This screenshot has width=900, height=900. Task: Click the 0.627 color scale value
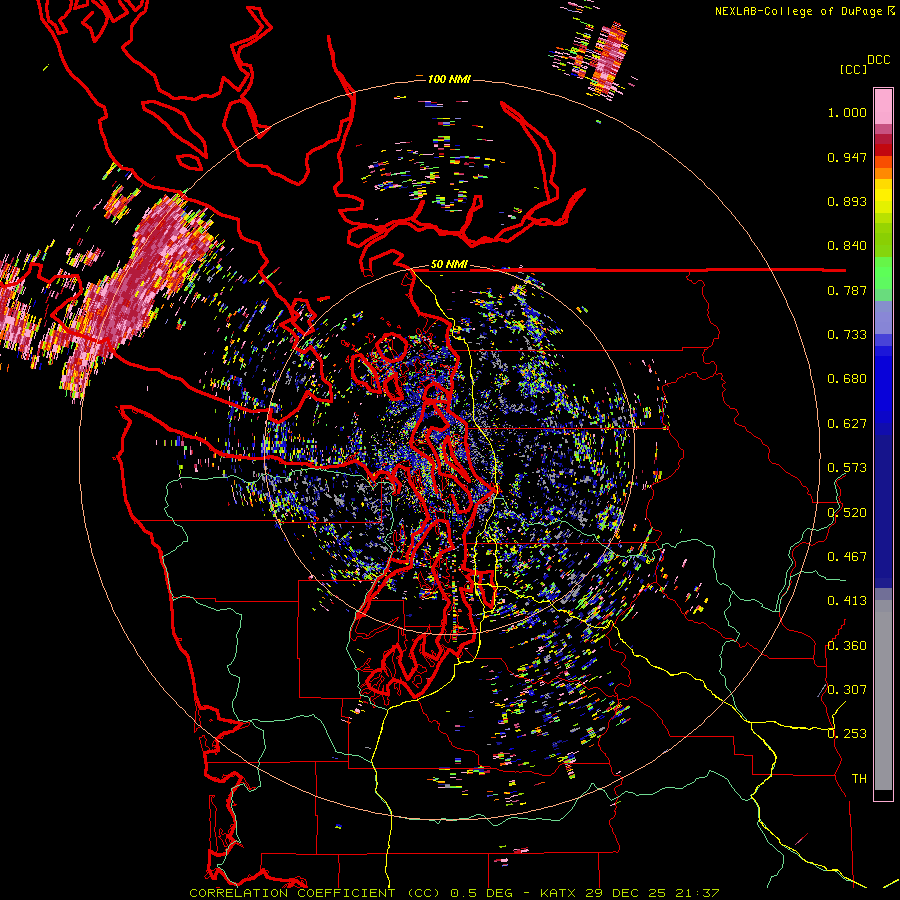click(847, 424)
